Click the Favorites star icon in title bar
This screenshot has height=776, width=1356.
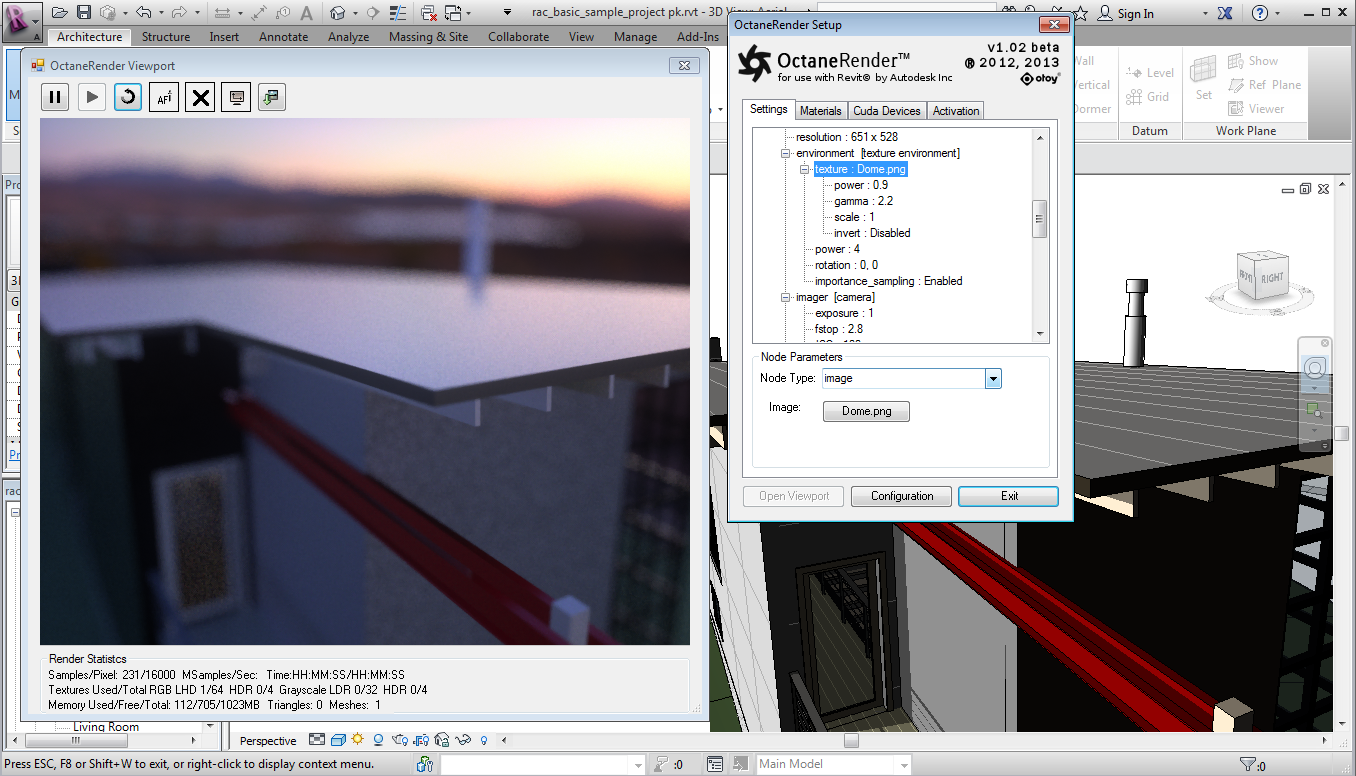[1083, 13]
